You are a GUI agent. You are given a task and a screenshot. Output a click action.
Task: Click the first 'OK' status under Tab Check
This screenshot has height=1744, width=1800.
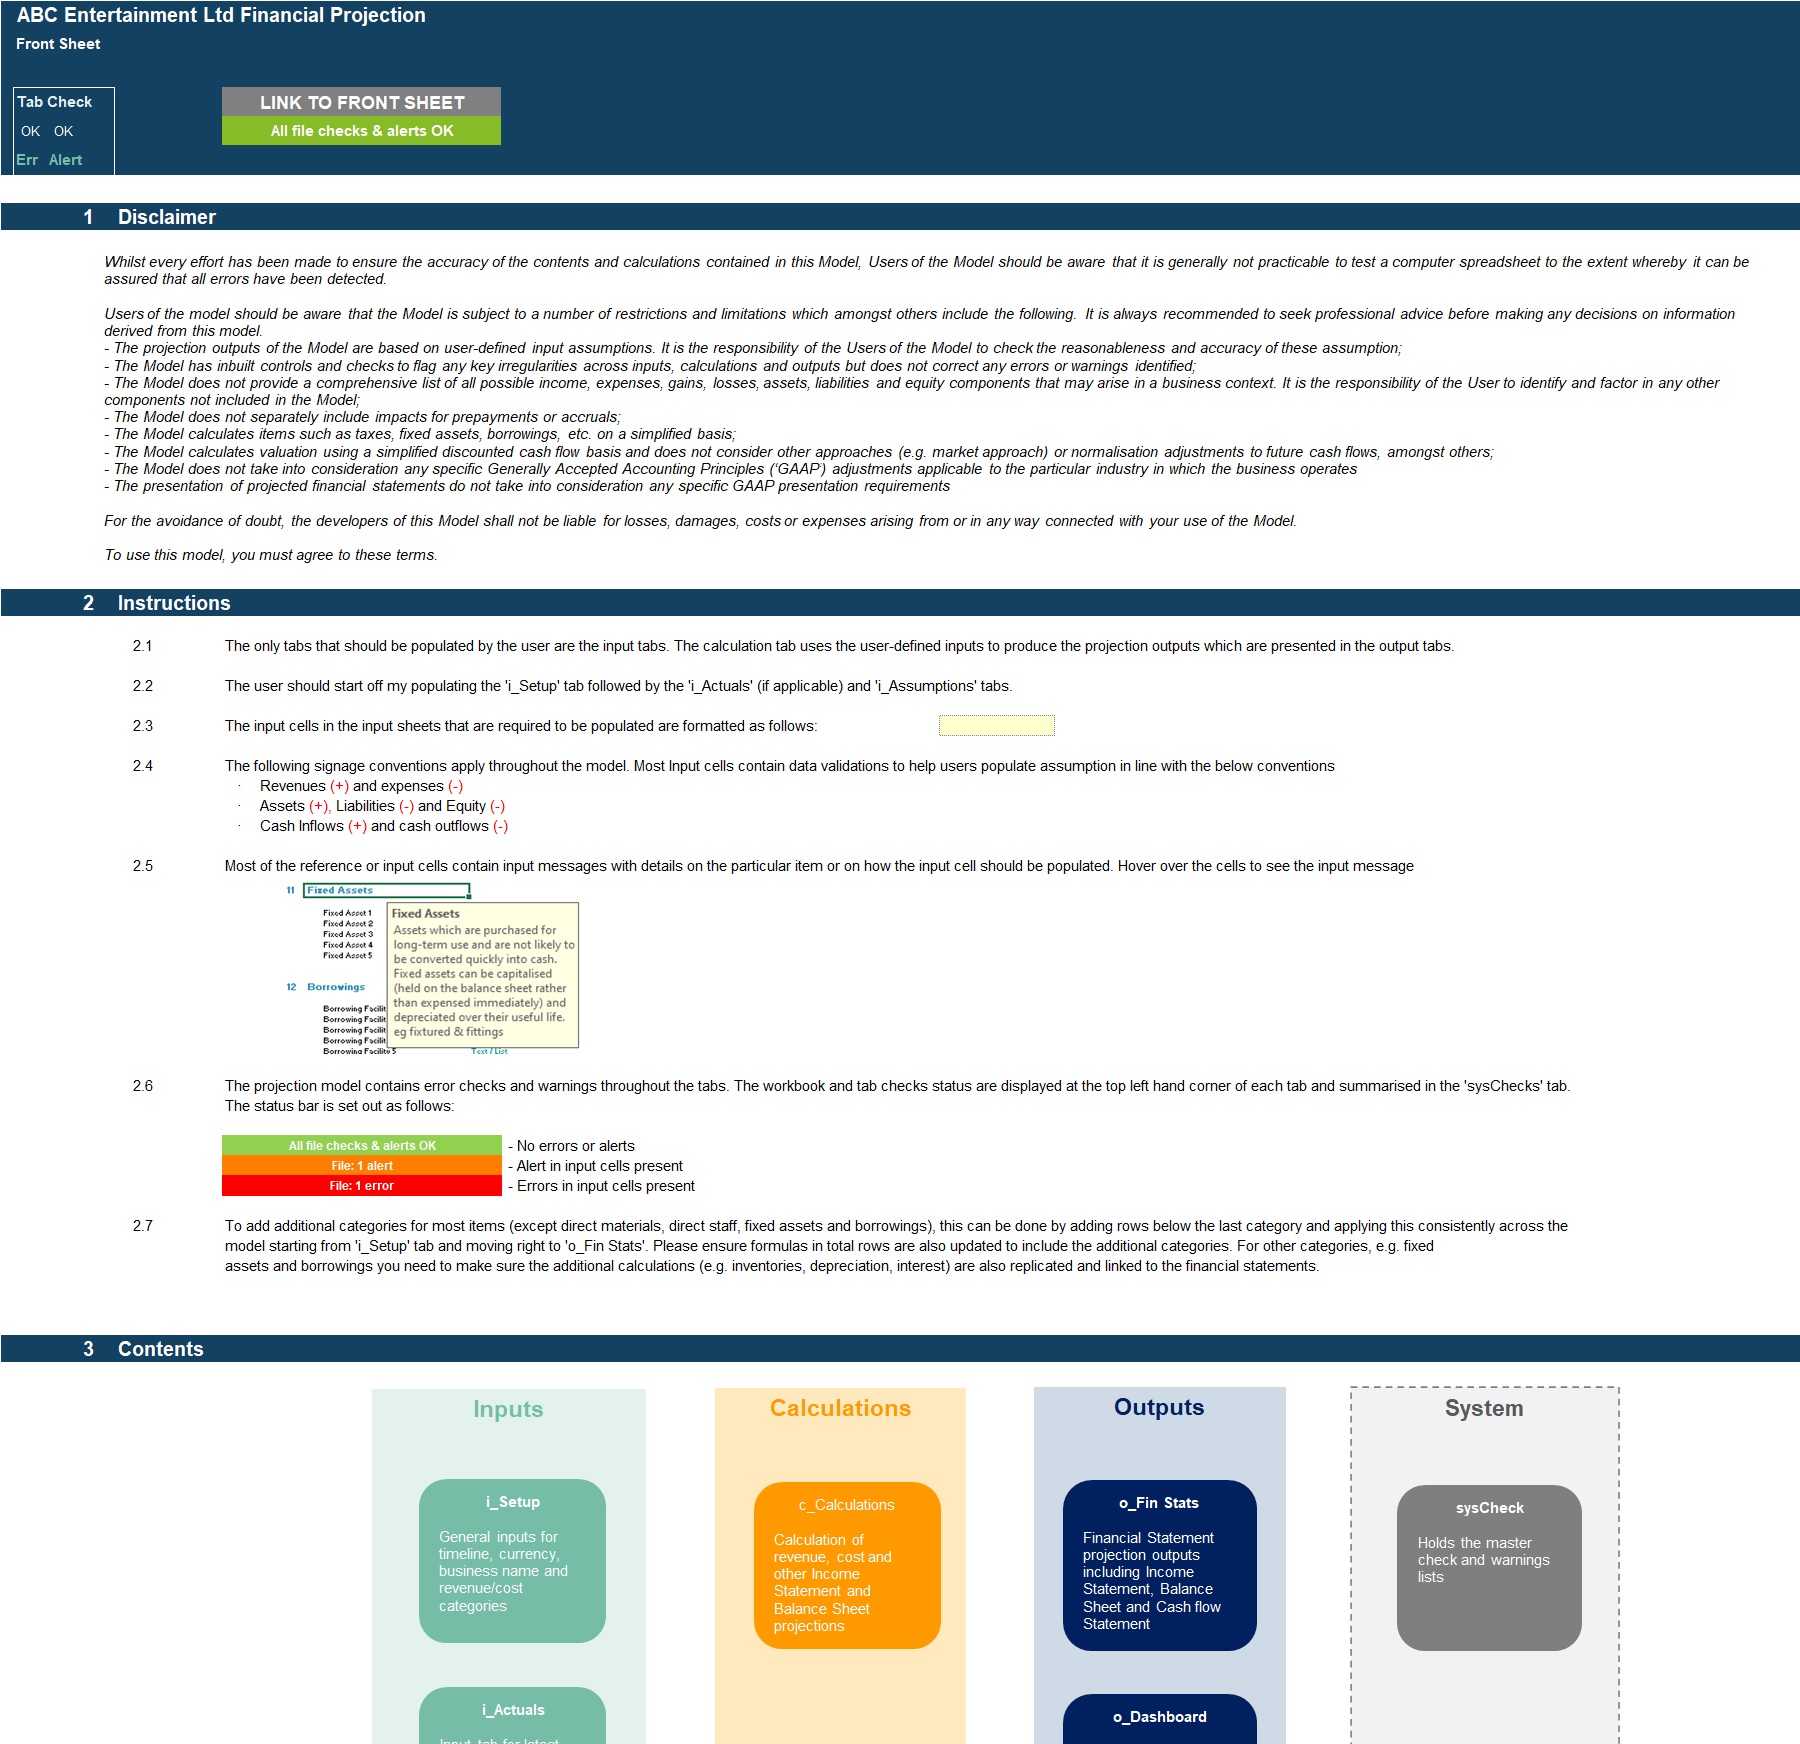[x=30, y=131]
